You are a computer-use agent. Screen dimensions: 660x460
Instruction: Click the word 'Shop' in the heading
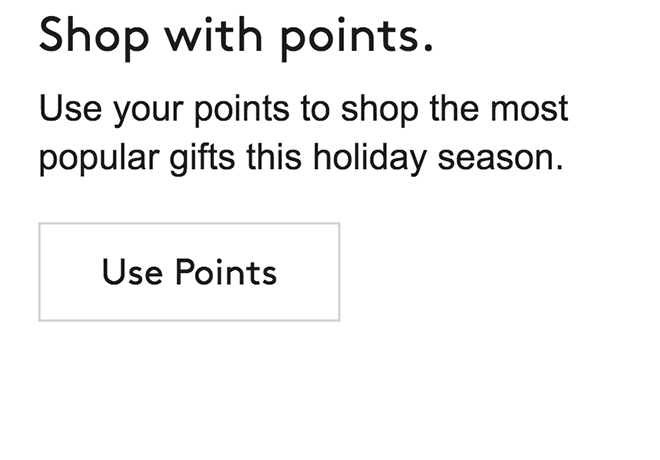pos(89,37)
